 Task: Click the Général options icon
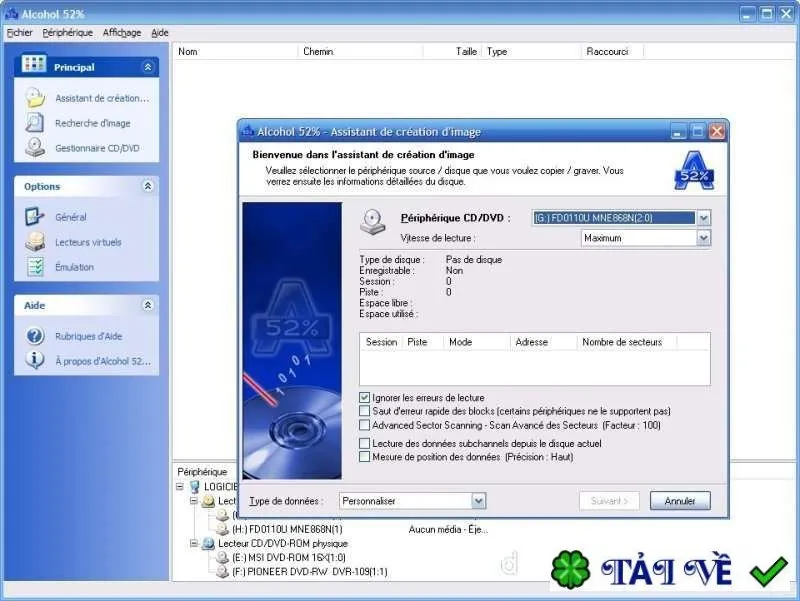(35, 217)
